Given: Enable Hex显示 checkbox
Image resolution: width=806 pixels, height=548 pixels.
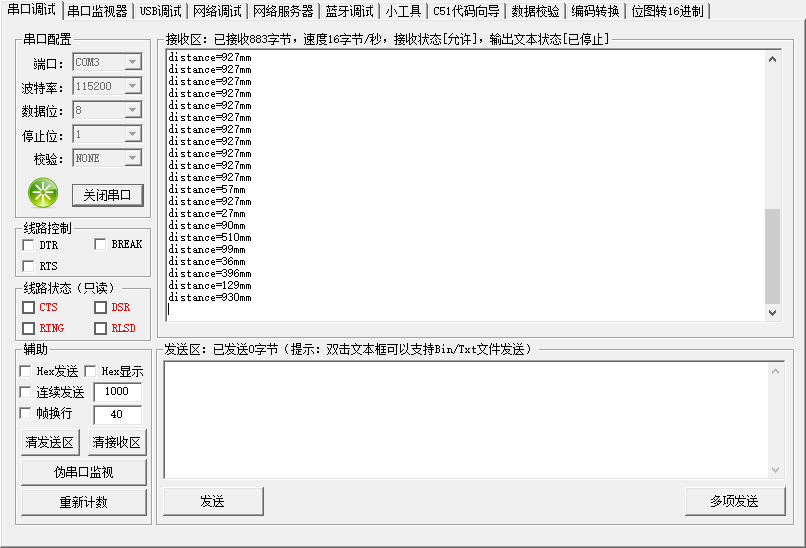Looking at the screenshot, I should [x=90, y=371].
